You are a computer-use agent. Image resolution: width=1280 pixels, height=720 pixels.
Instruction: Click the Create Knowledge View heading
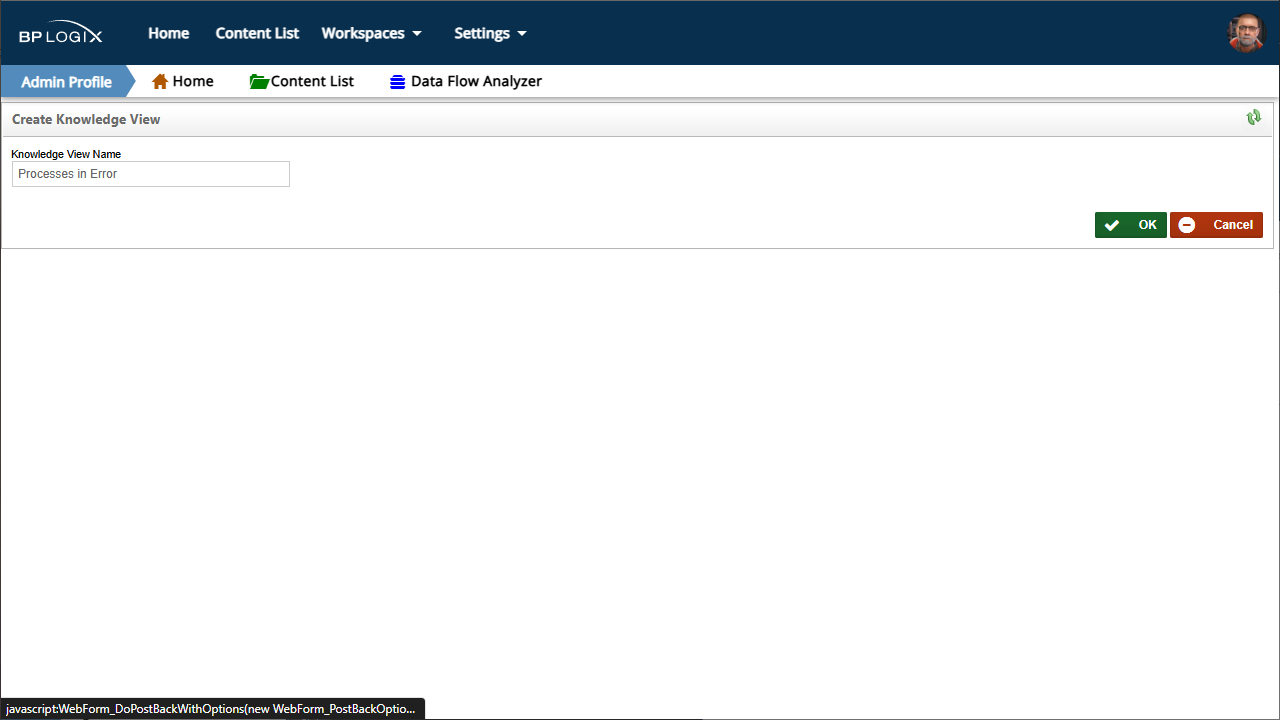pos(86,119)
